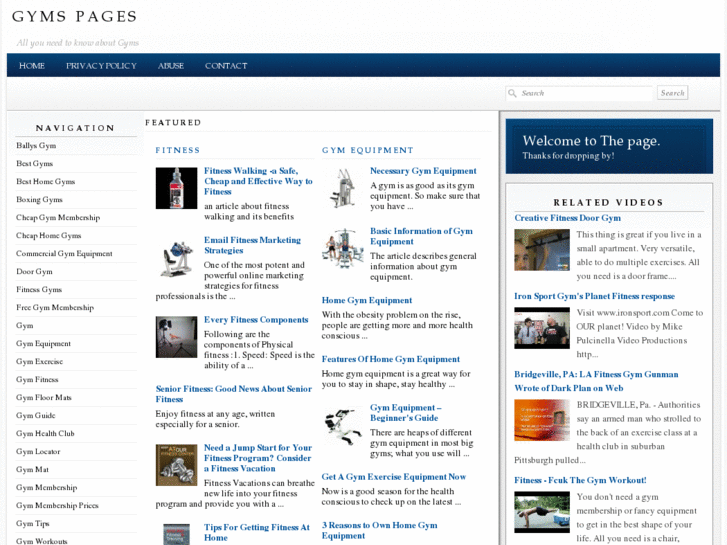Click the Every Fitness Components thumbnail image
Viewport: 727px width, 545px height.
pyautogui.click(x=176, y=337)
